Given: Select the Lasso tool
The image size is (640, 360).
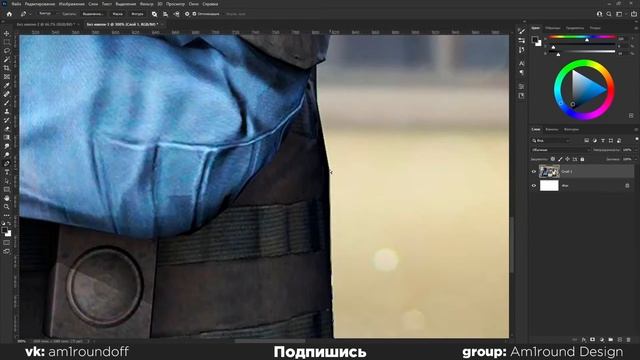Looking at the screenshot, I should click(x=7, y=51).
